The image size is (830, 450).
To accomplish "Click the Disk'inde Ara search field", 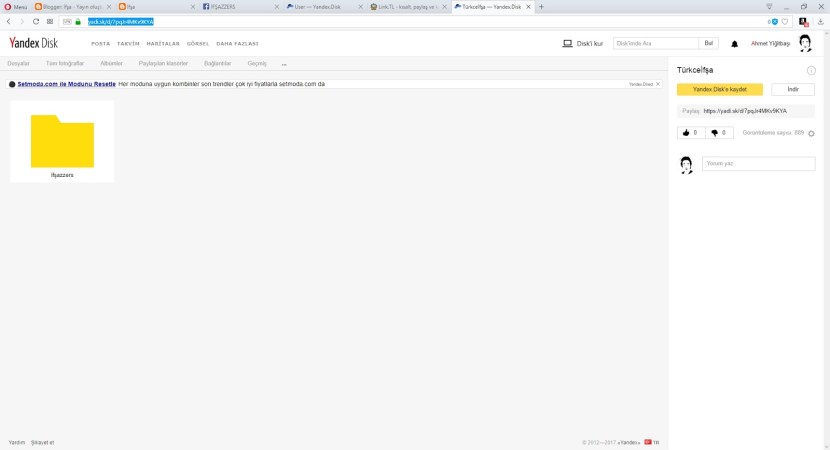I will [x=655, y=44].
